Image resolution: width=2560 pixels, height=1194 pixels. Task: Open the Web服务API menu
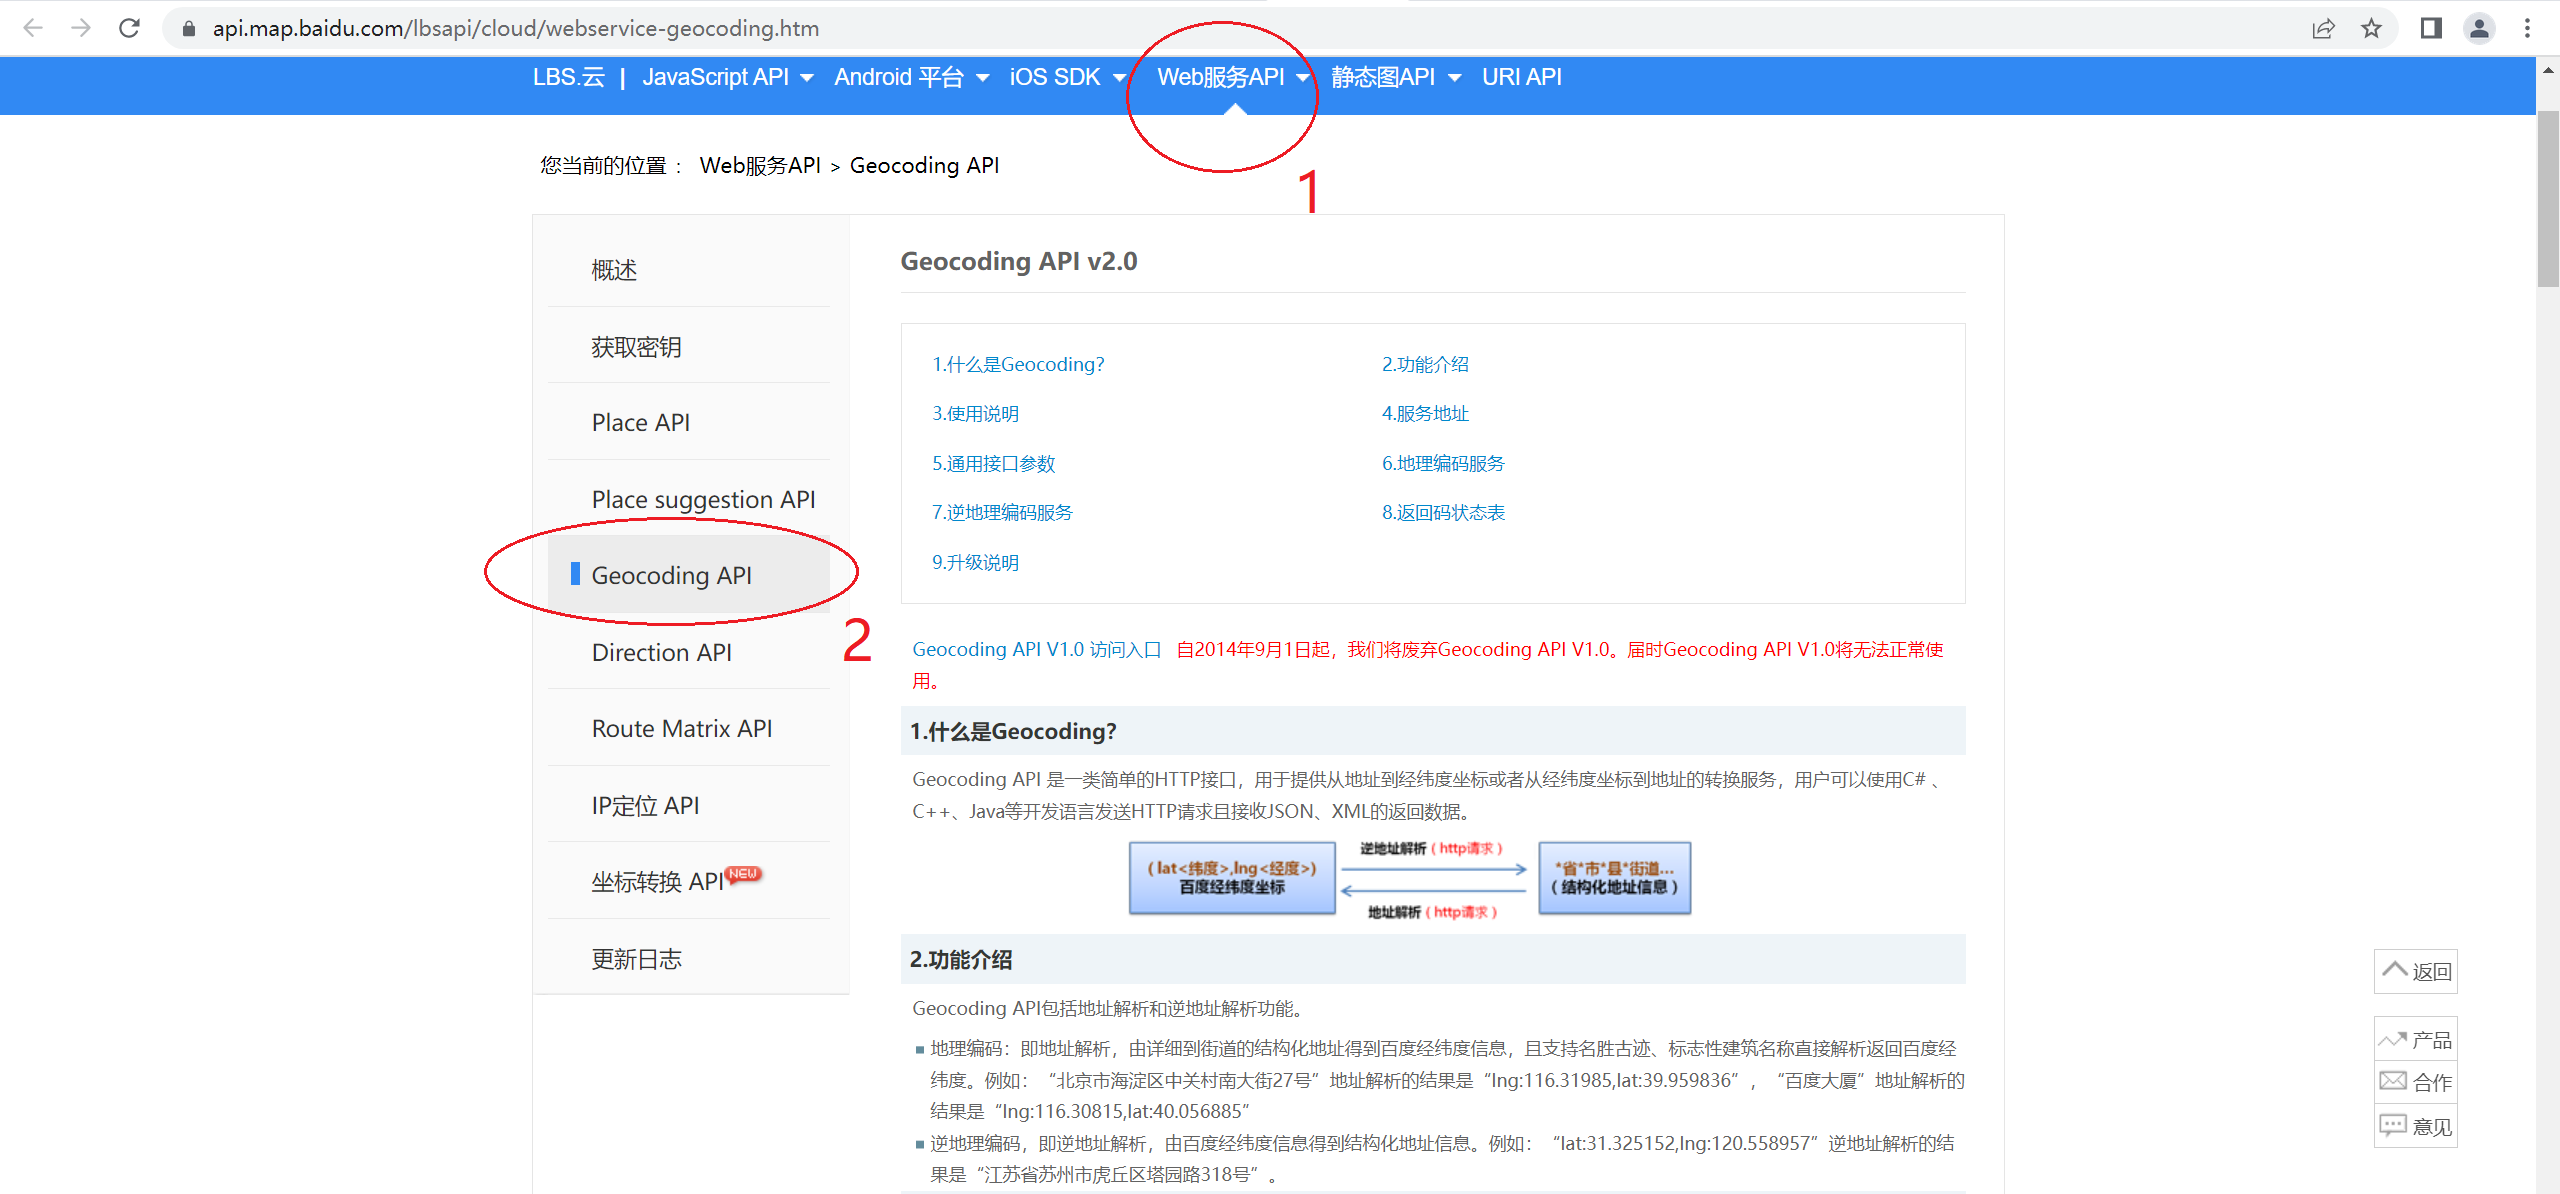[x=1222, y=77]
